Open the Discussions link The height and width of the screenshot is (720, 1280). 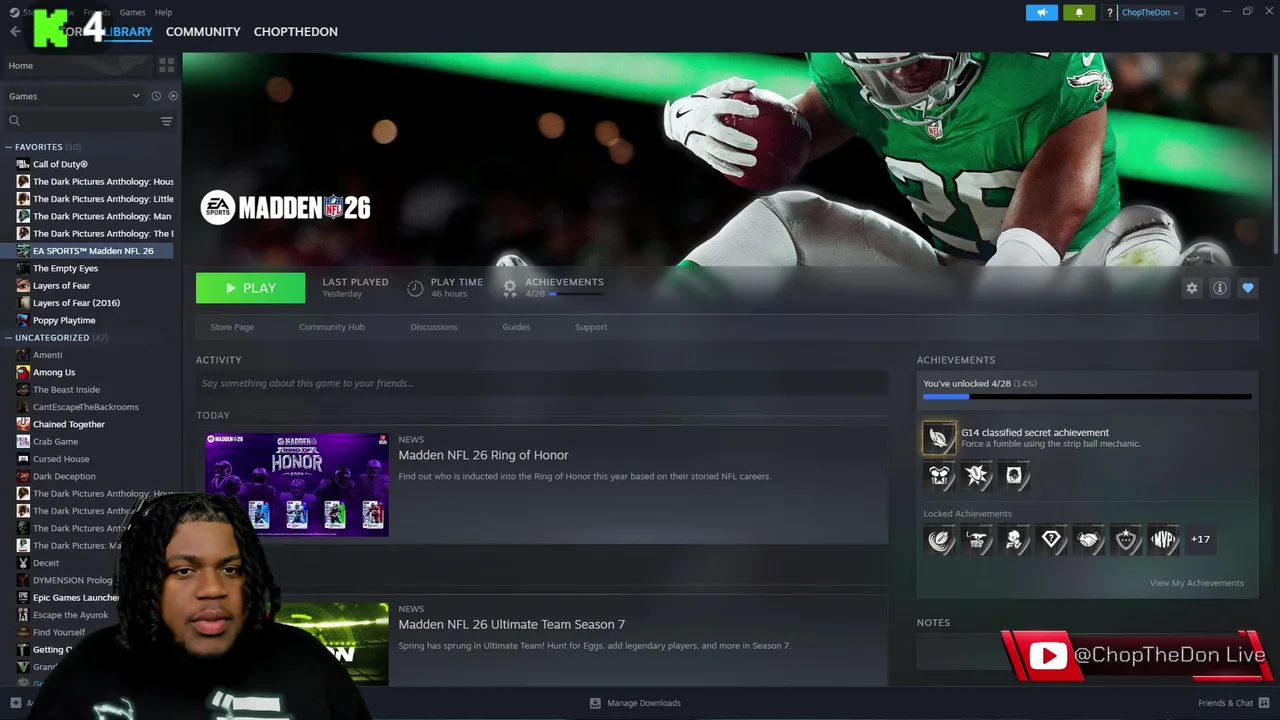434,327
